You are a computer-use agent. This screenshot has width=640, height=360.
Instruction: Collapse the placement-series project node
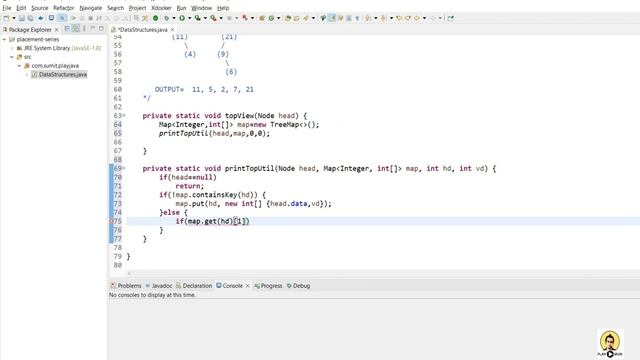[x=4, y=40]
